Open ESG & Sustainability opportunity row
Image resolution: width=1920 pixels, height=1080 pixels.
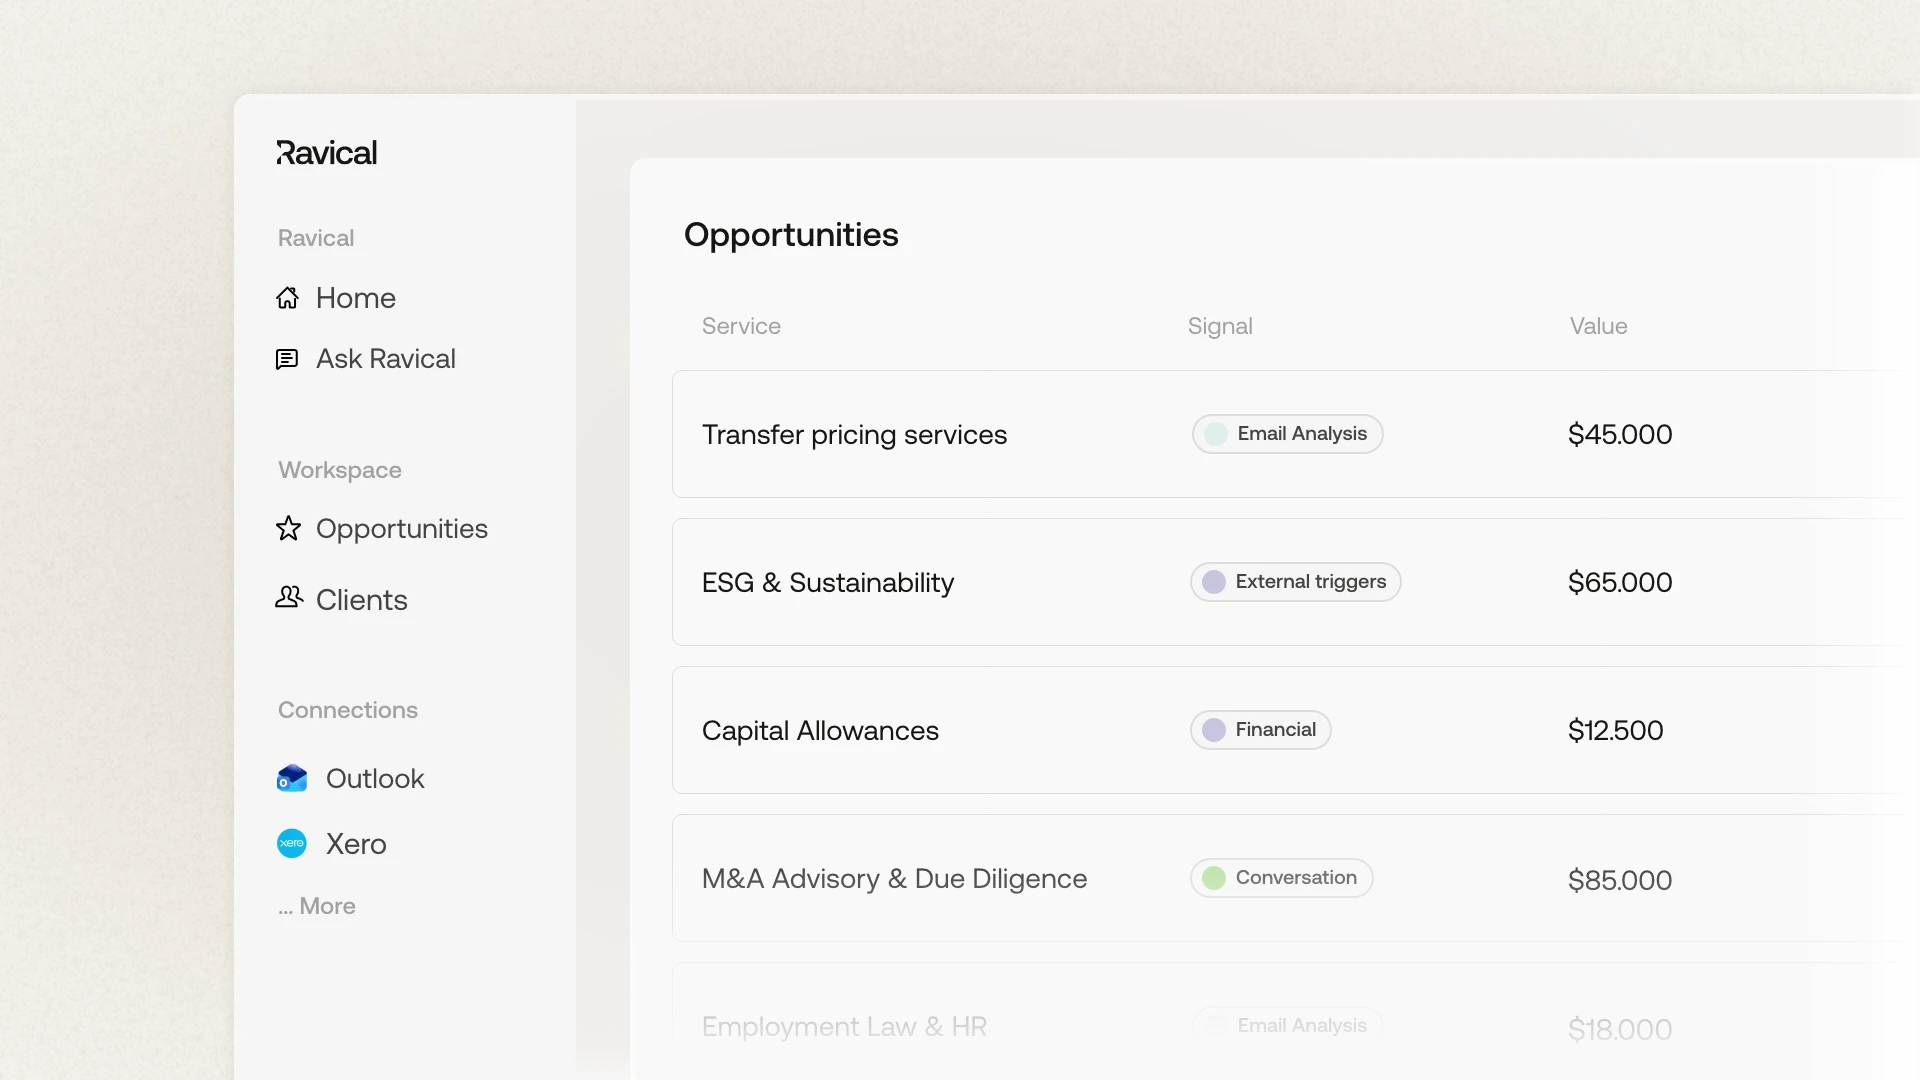(828, 583)
